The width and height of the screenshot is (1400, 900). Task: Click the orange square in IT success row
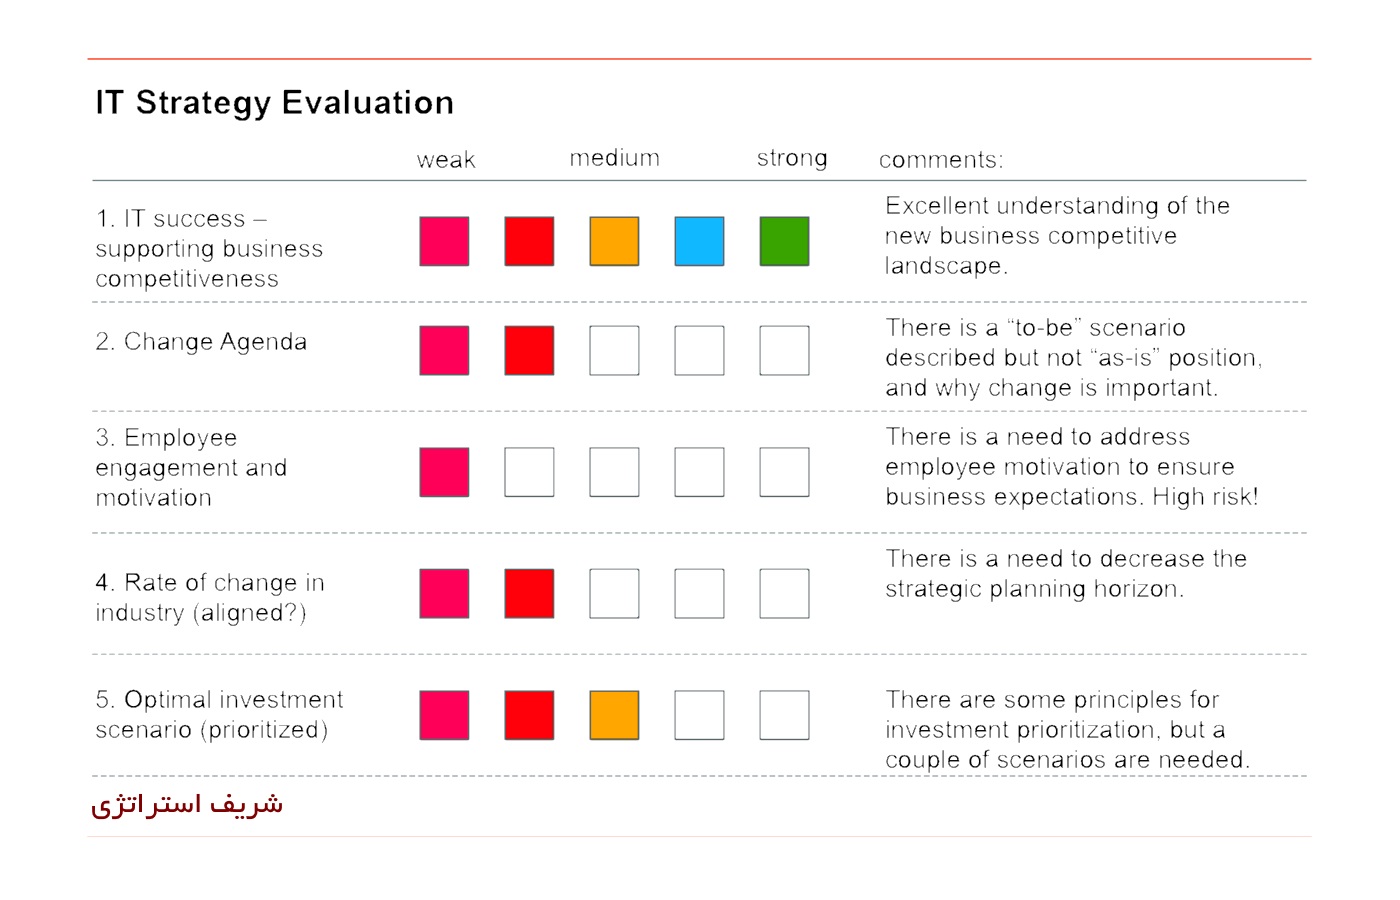614,241
